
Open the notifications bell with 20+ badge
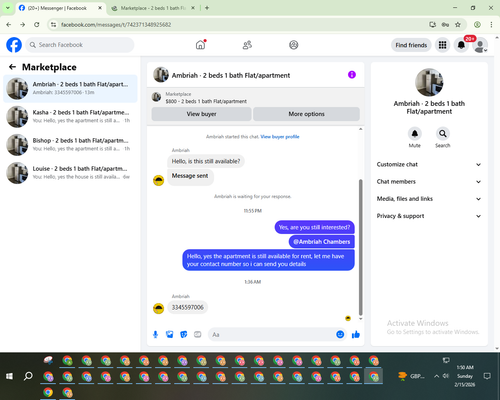(x=461, y=45)
